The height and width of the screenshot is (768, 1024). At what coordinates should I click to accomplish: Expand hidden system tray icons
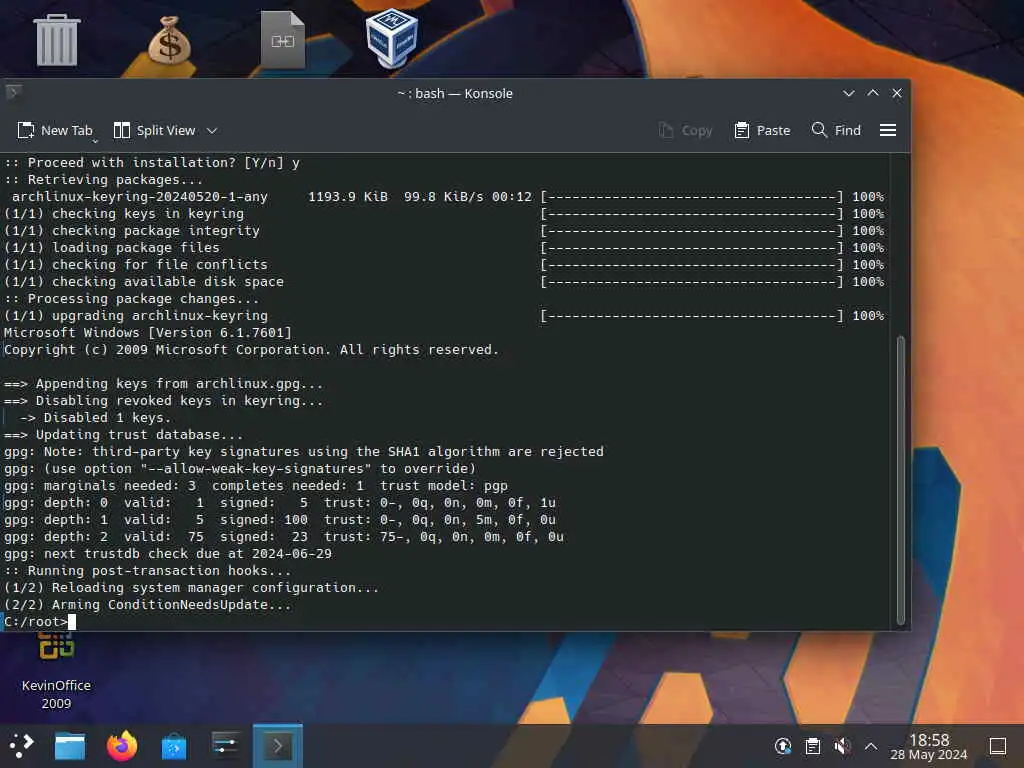pyautogui.click(x=871, y=746)
